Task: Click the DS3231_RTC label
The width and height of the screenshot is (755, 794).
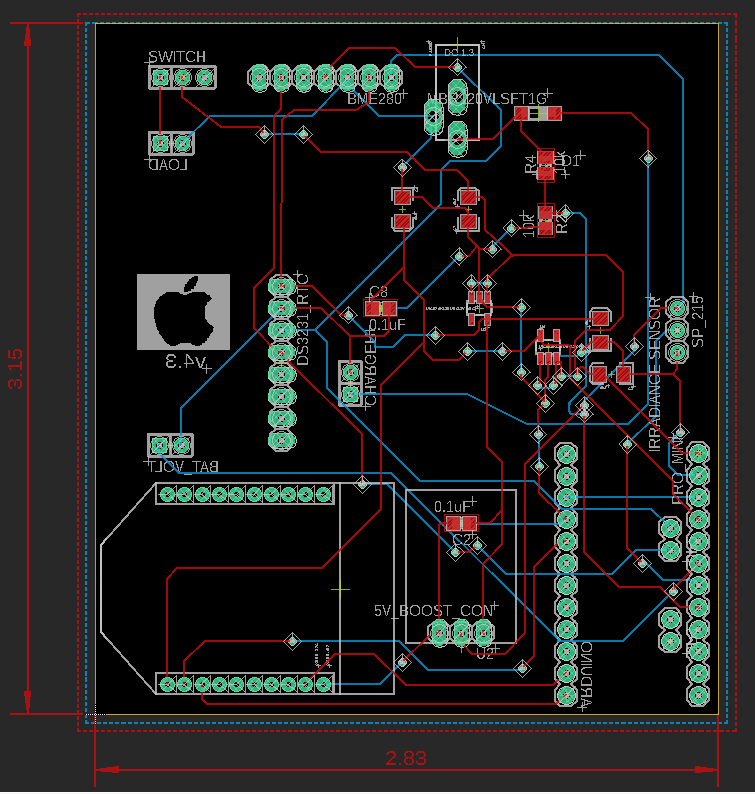Action: pos(303,319)
